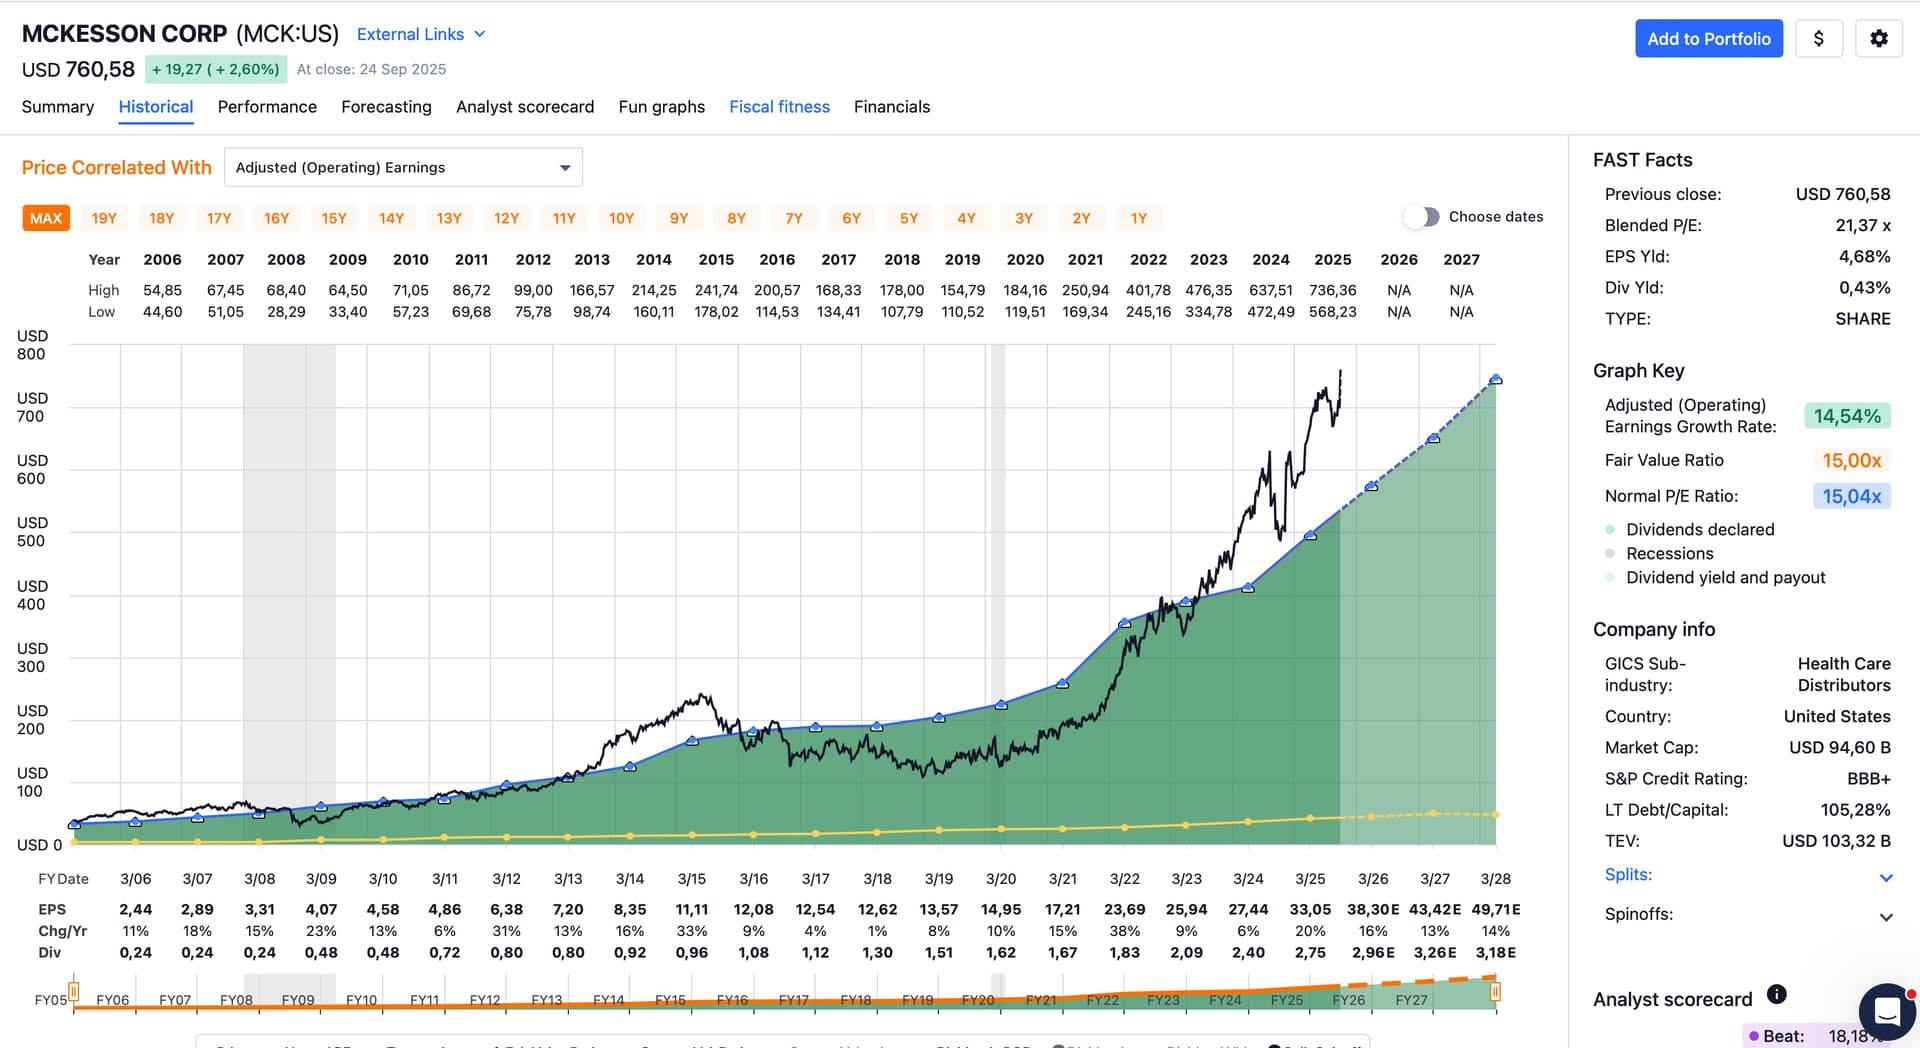The image size is (1920, 1048).
Task: Click the 3/28 estimate marker on chart
Action: click(1495, 380)
